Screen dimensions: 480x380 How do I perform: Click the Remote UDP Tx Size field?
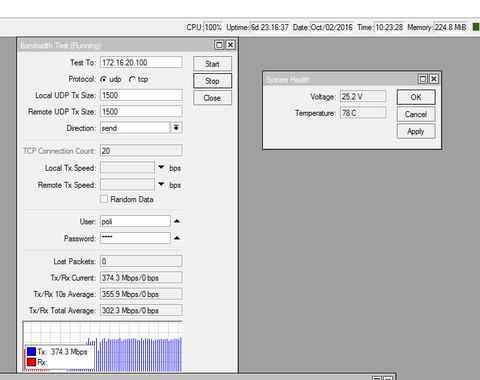141,111
